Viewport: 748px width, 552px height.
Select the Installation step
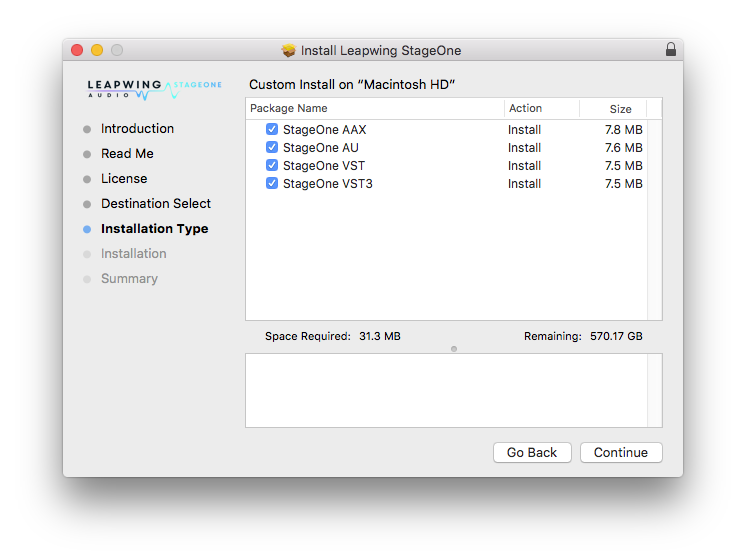pyautogui.click(x=133, y=253)
